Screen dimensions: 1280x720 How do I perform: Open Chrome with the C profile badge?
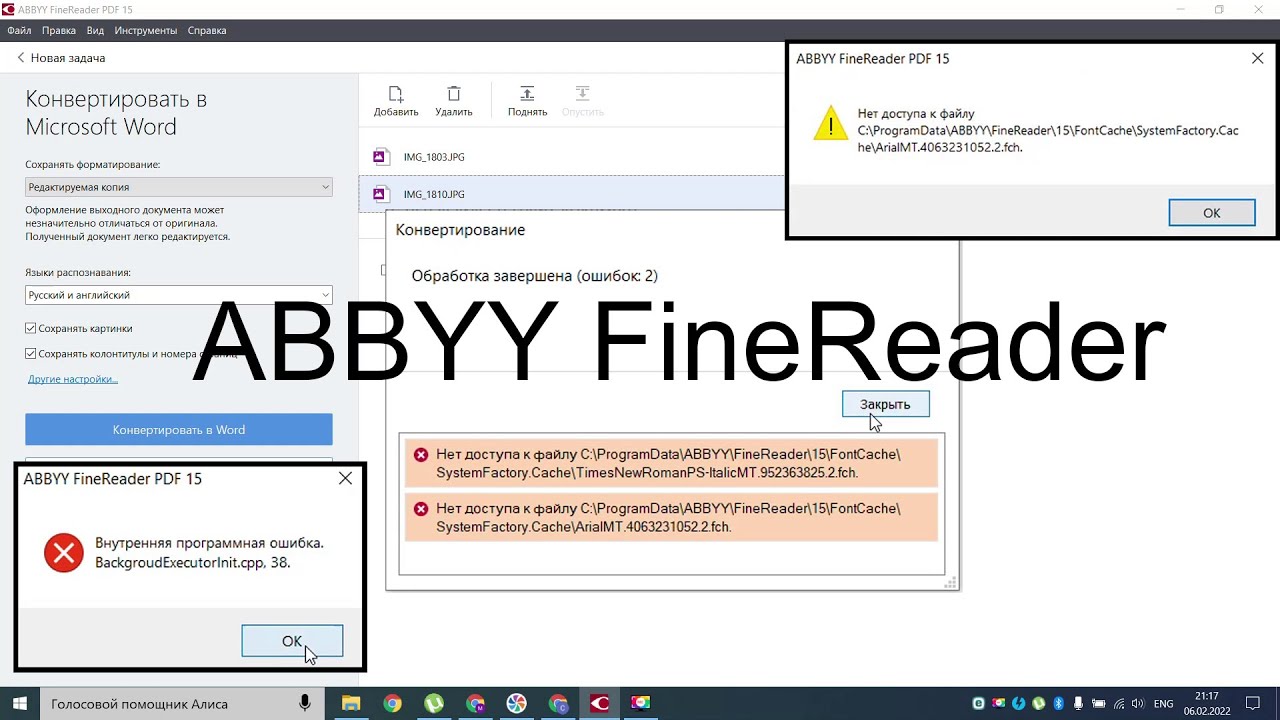point(558,704)
